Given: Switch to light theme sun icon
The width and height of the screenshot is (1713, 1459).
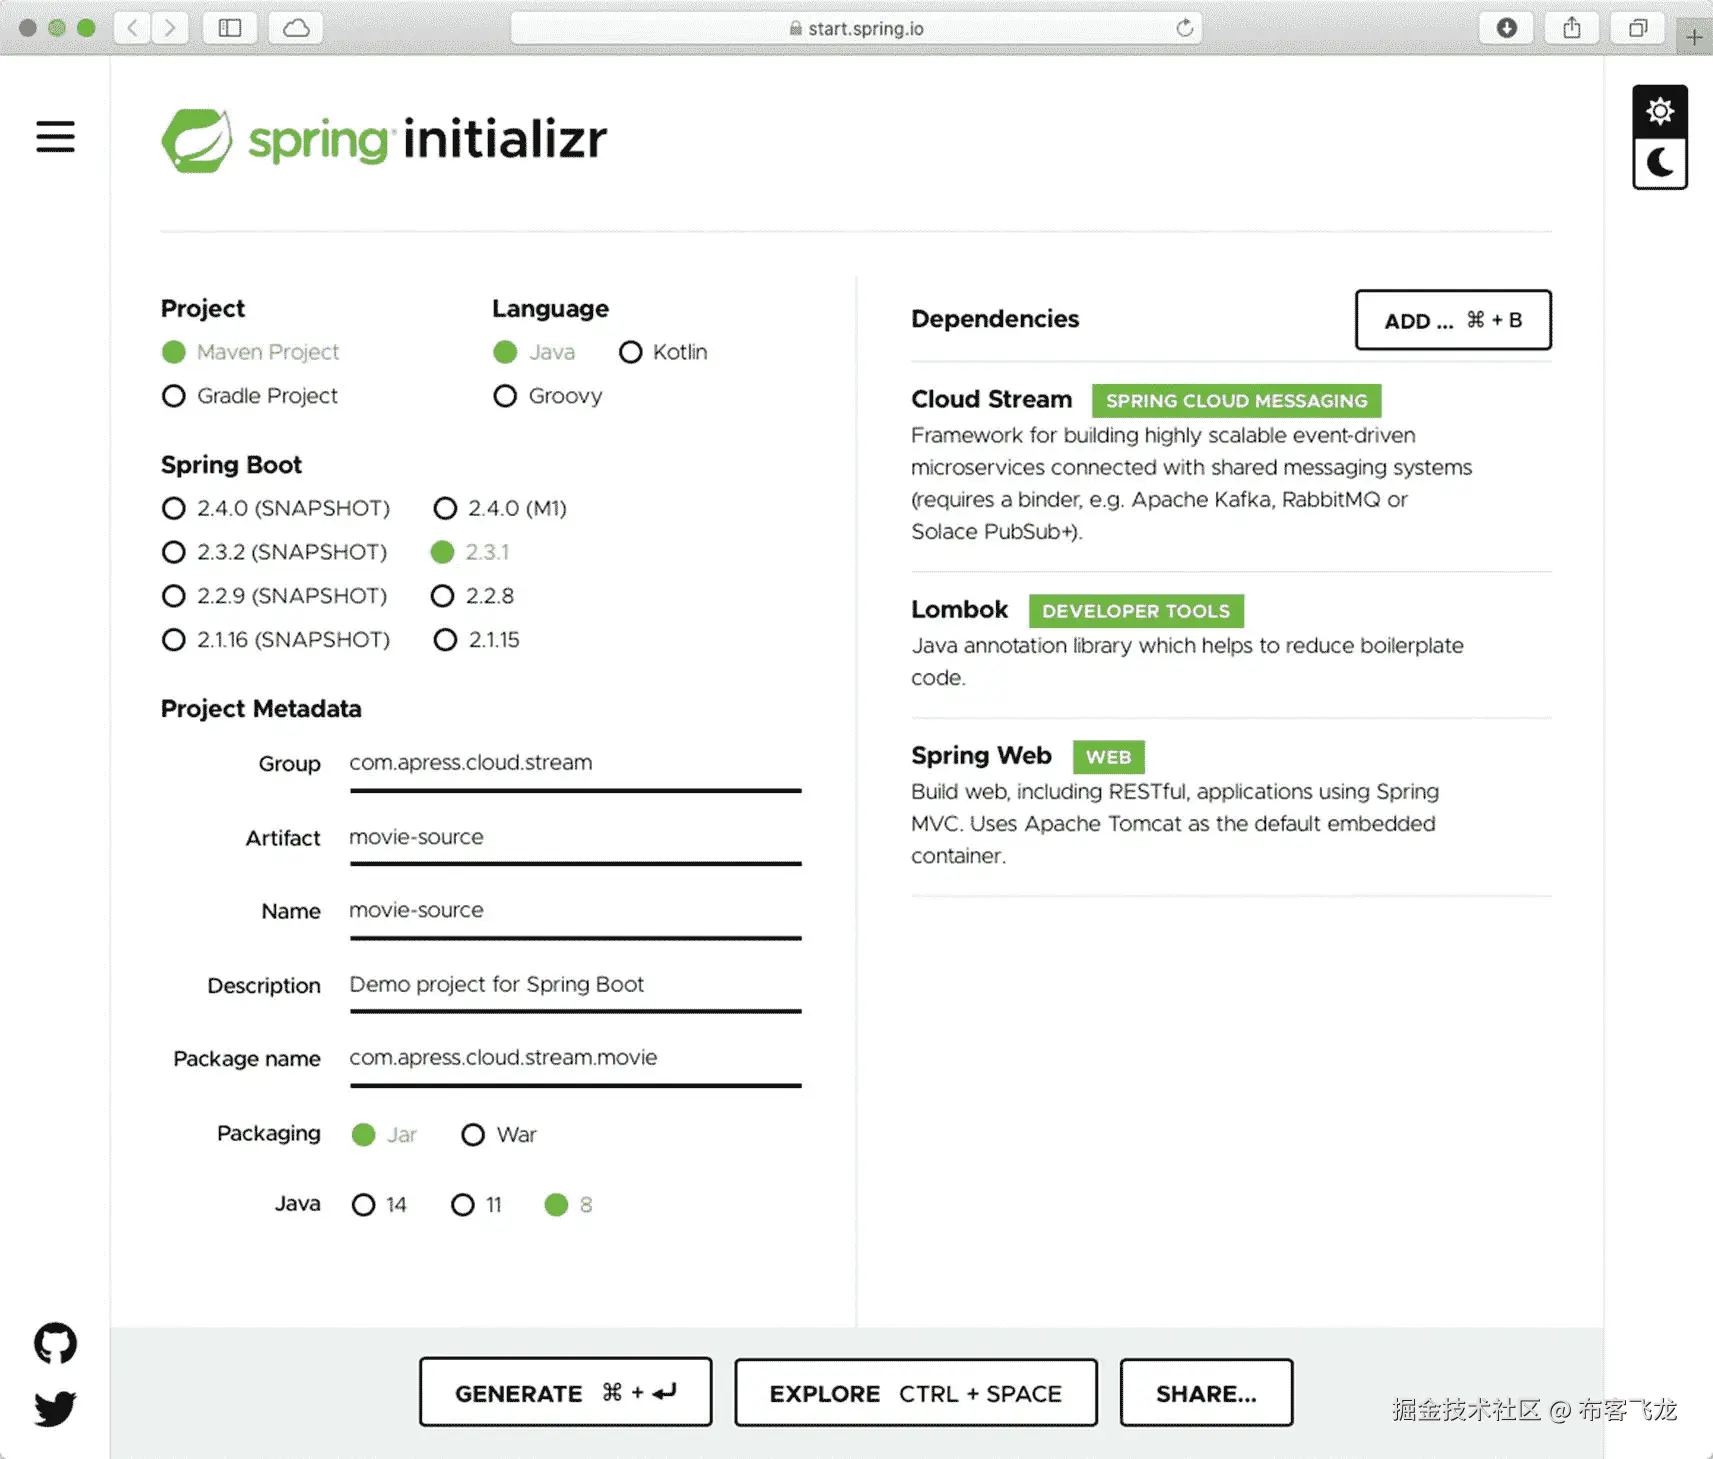Looking at the screenshot, I should [1660, 111].
